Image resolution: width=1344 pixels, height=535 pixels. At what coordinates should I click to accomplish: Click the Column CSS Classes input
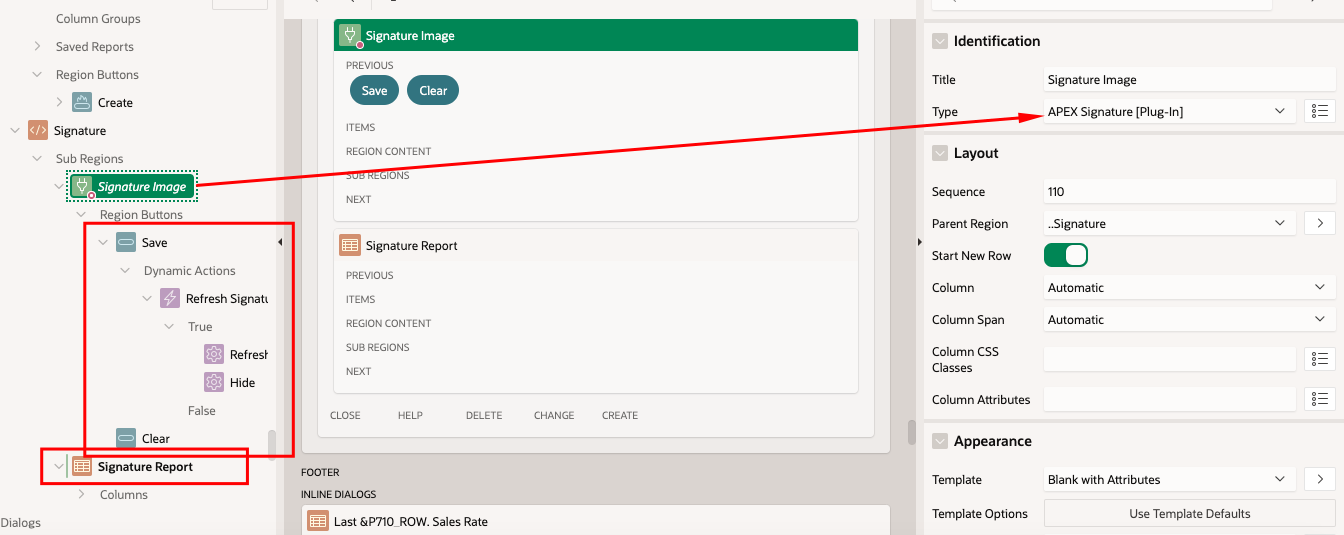(1169, 359)
